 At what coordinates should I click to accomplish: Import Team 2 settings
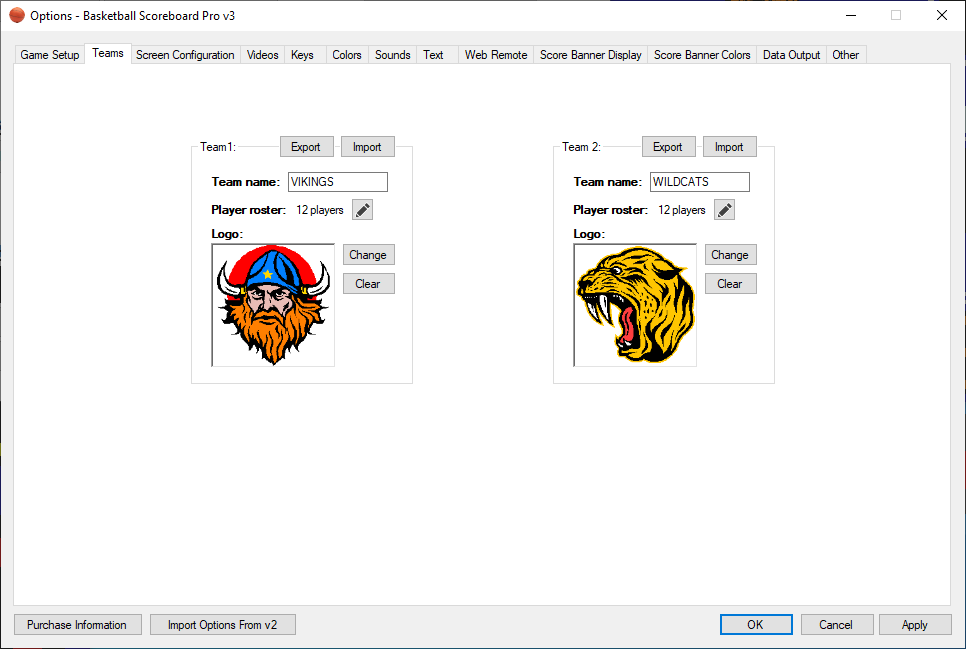coord(729,147)
